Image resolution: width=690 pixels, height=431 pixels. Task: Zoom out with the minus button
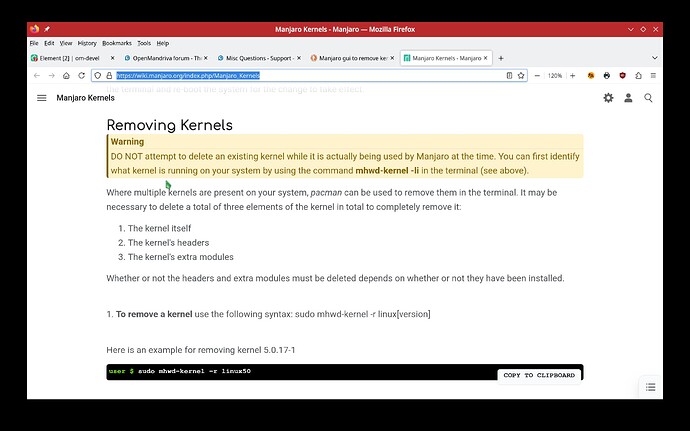pos(537,76)
